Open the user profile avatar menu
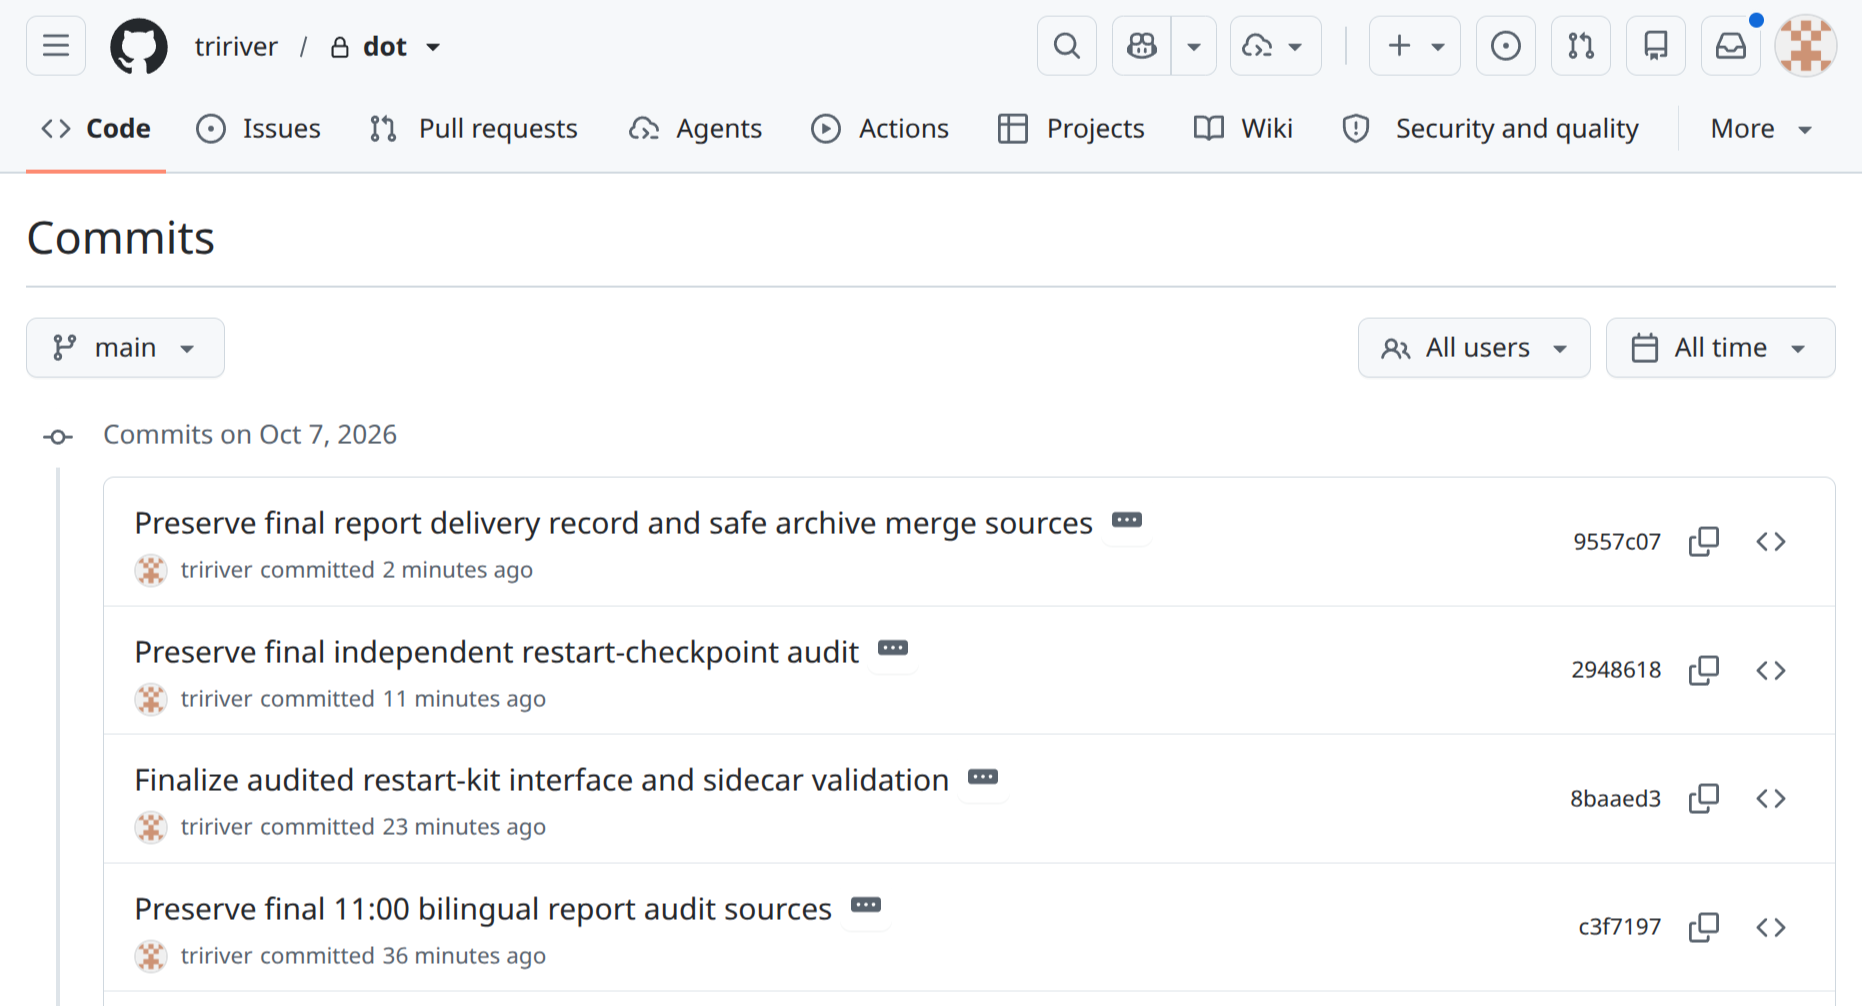Image resolution: width=1862 pixels, height=1006 pixels. [1806, 46]
